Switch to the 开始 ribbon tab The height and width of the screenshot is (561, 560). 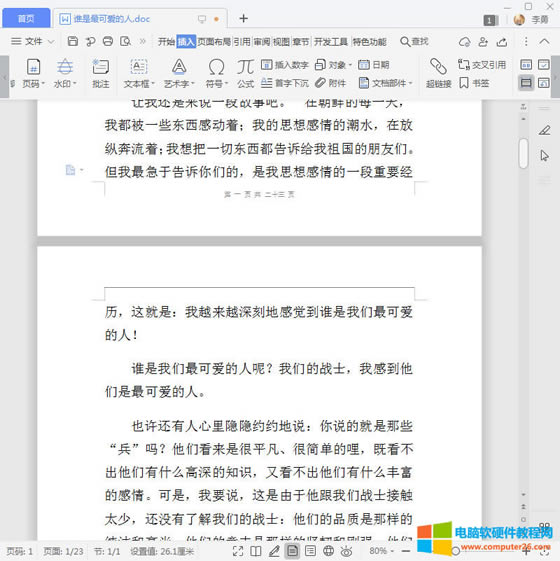click(166, 42)
